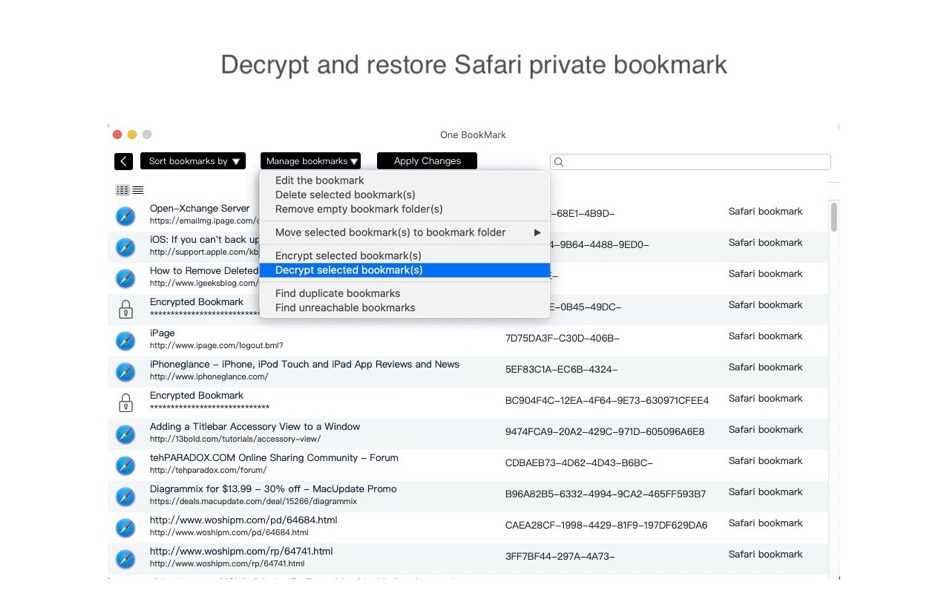Screen dimensions: 950x594
Task: Switch to grid view icon
Action: point(122,190)
